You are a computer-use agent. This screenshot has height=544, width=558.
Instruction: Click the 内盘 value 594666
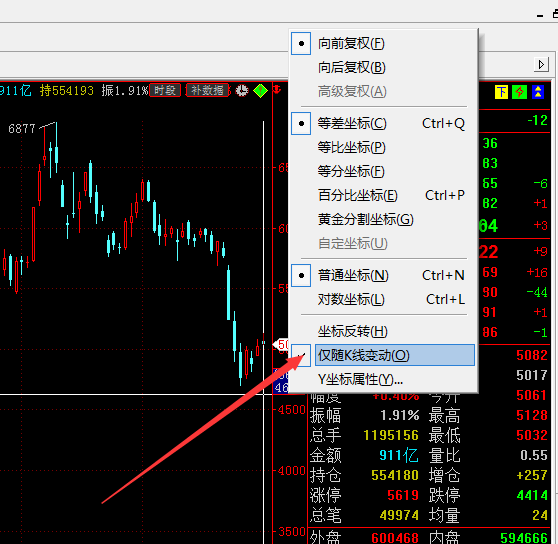(x=524, y=538)
